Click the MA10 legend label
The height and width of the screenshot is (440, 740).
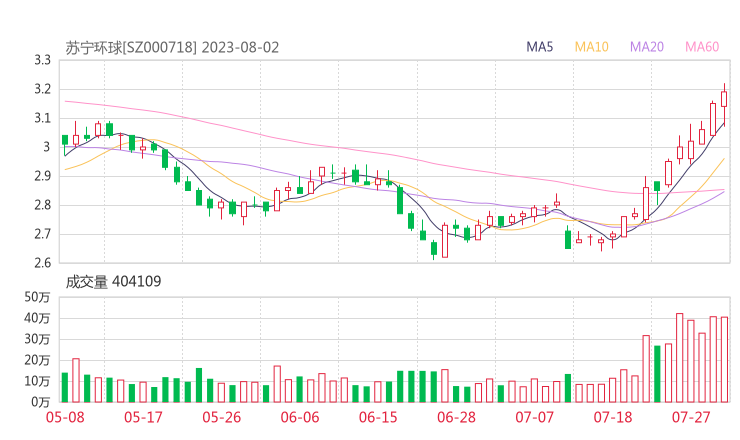coord(591,47)
